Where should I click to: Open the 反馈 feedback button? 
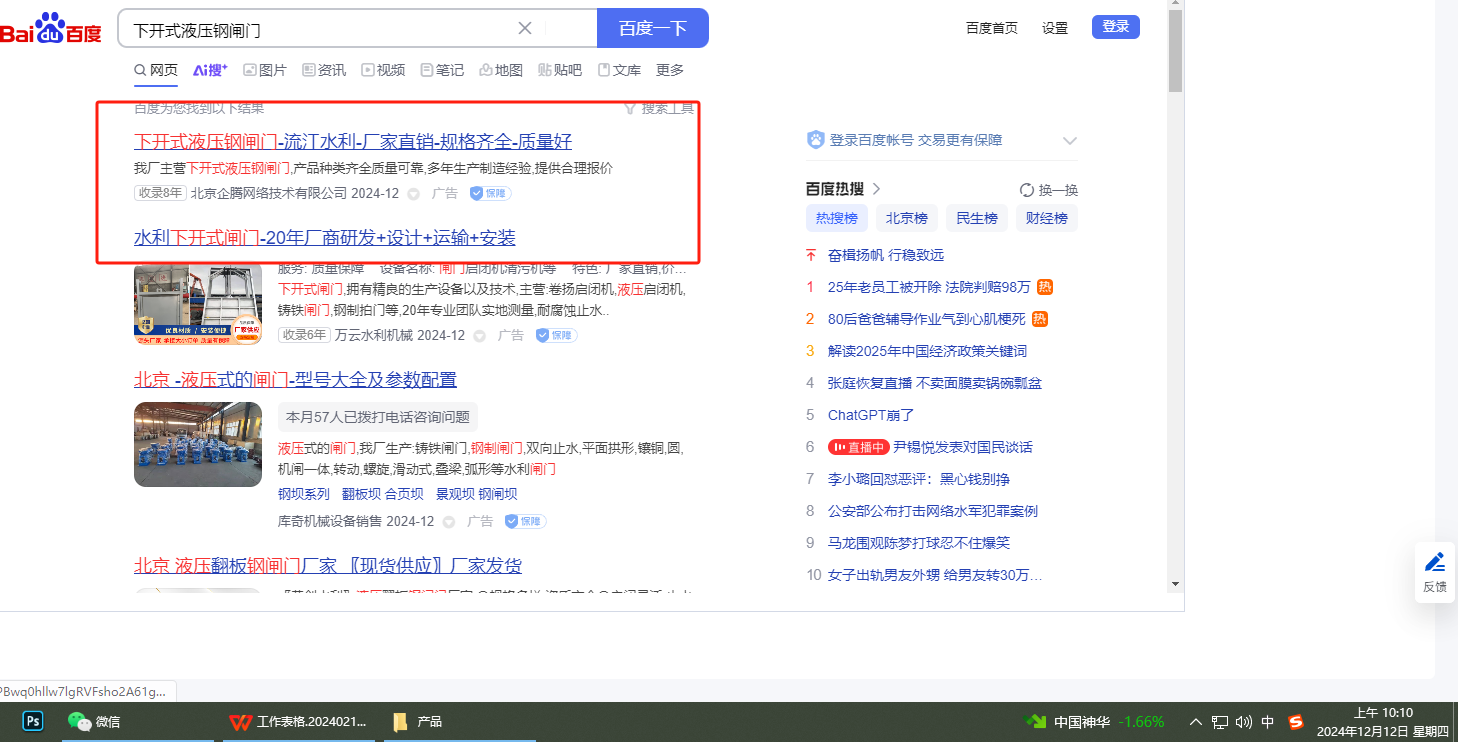coord(1435,572)
